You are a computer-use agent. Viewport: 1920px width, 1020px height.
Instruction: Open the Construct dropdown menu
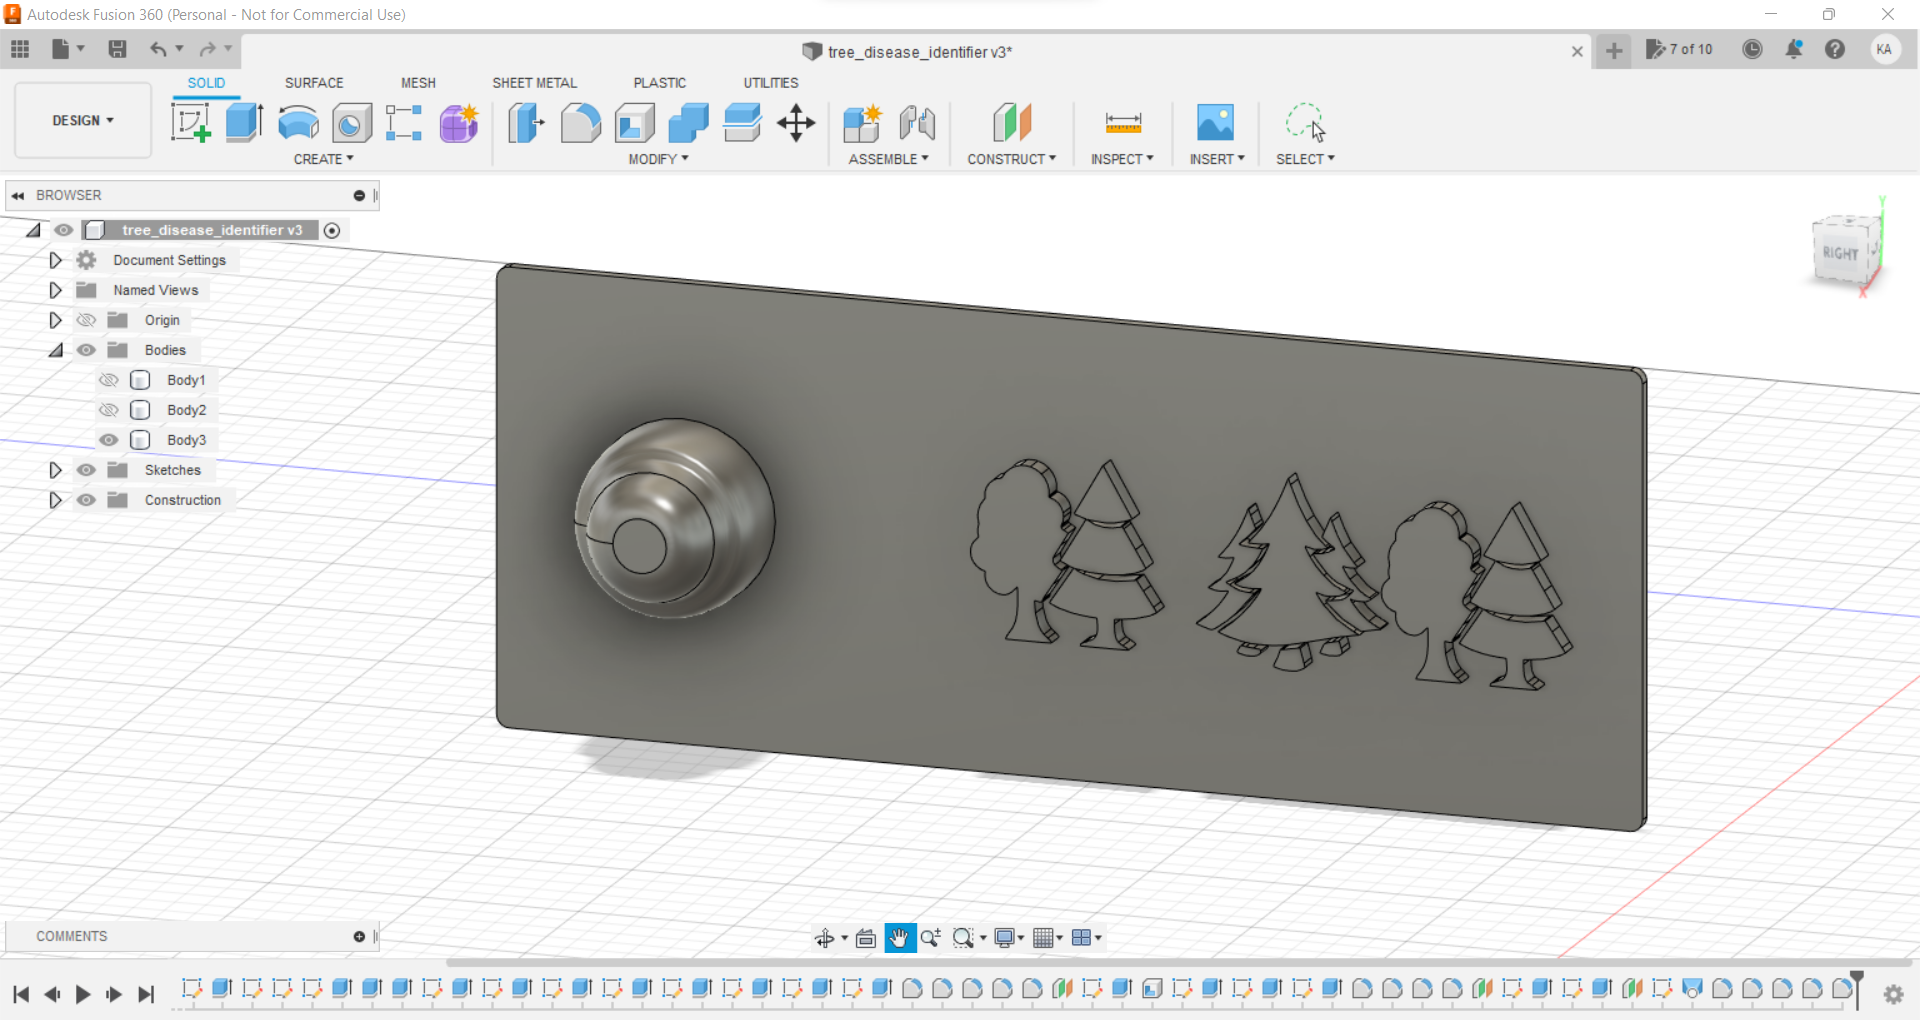tap(1011, 159)
